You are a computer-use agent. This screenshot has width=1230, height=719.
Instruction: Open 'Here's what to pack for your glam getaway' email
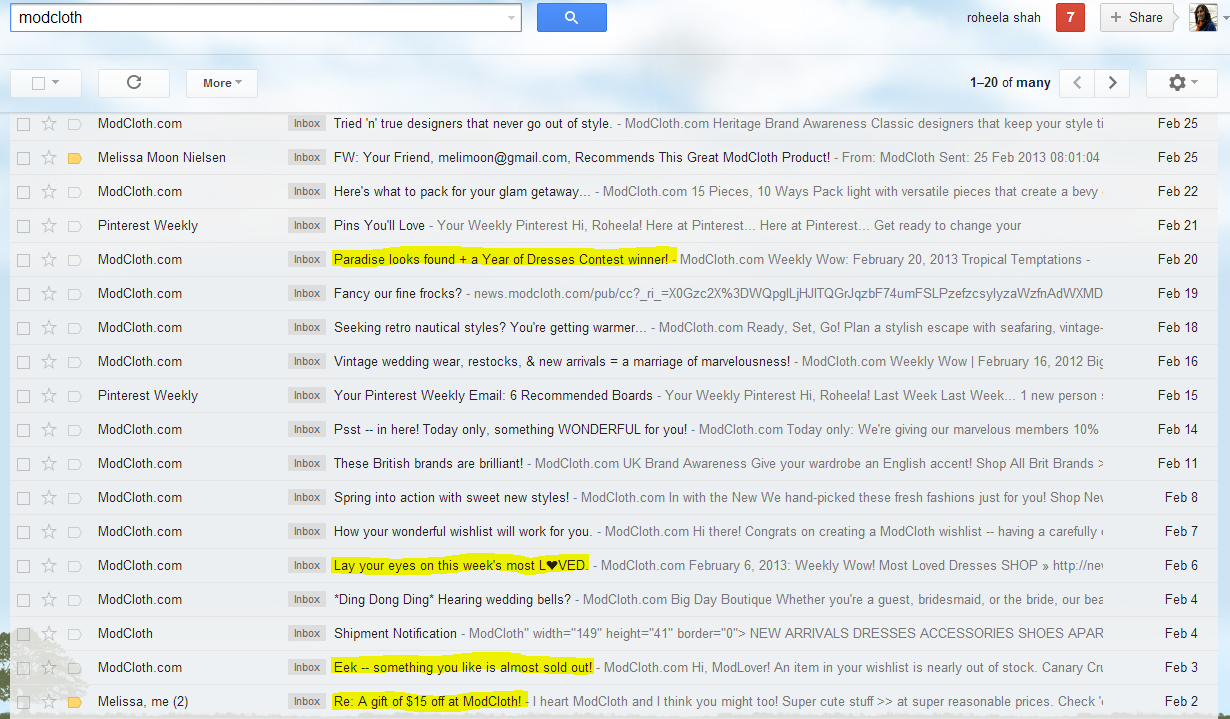462,191
